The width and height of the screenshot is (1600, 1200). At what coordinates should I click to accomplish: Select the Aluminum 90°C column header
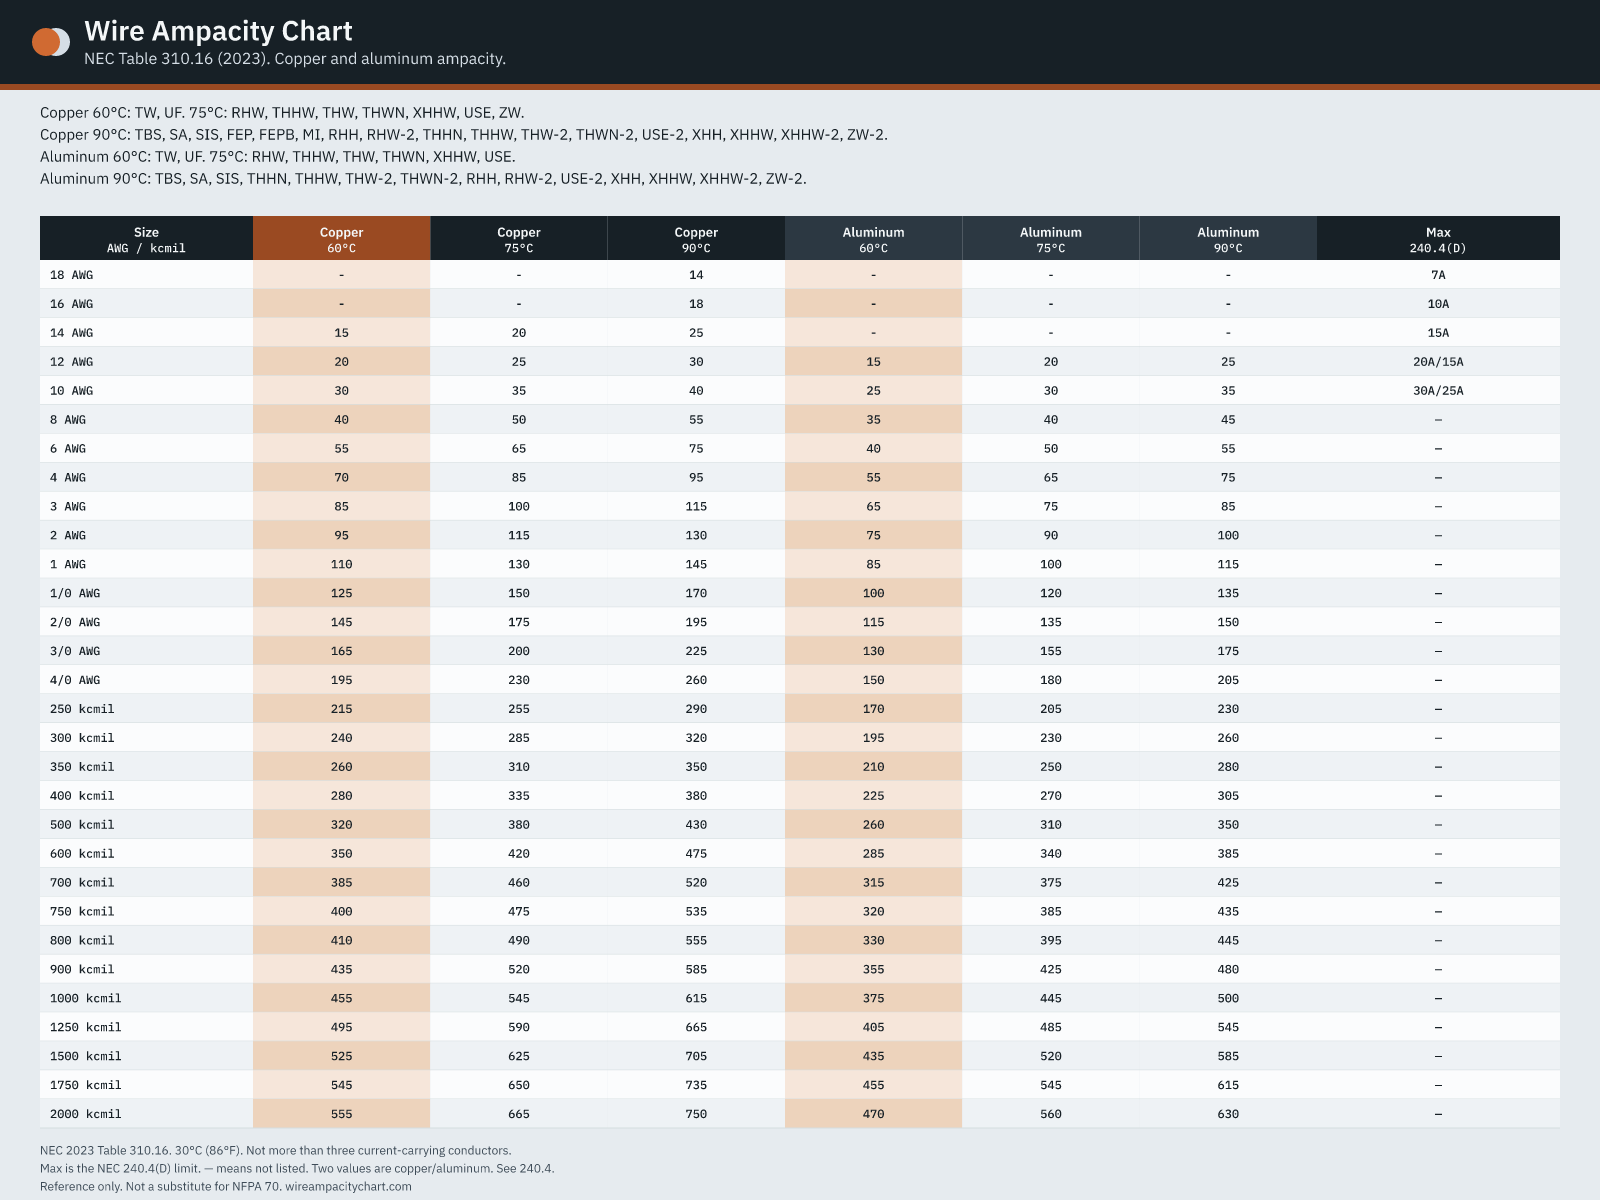pyautogui.click(x=1228, y=239)
